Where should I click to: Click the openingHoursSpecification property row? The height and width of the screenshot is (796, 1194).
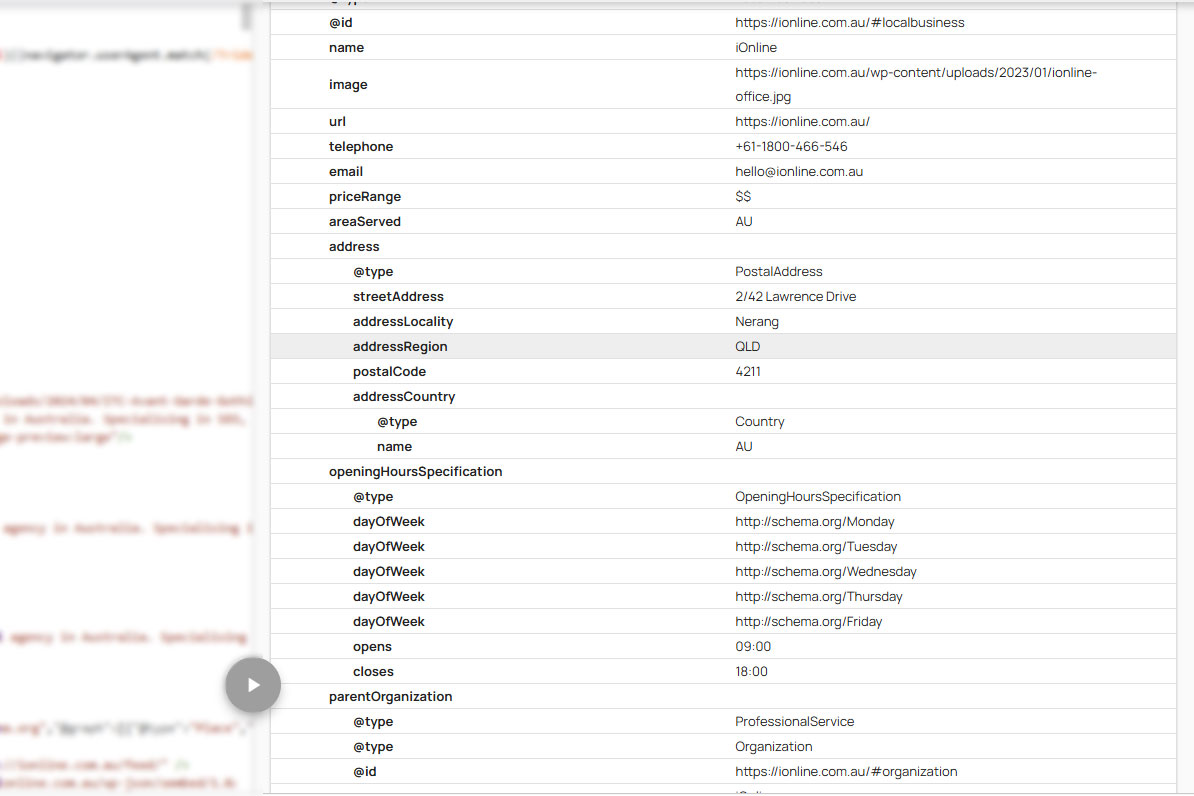[x=723, y=472]
